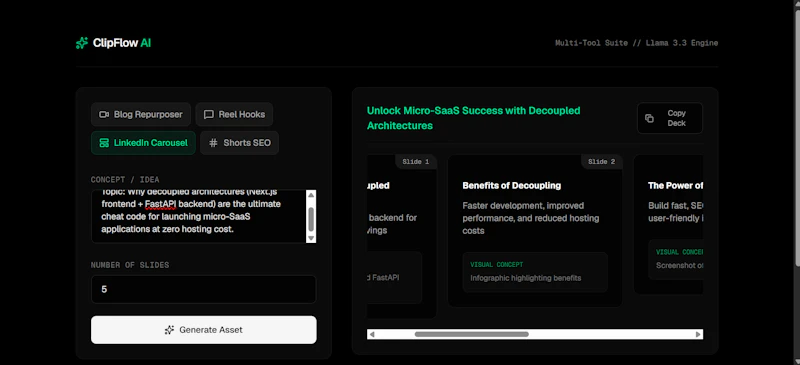Click the Number of Slides input field
The width and height of the screenshot is (800, 365).
204,289
